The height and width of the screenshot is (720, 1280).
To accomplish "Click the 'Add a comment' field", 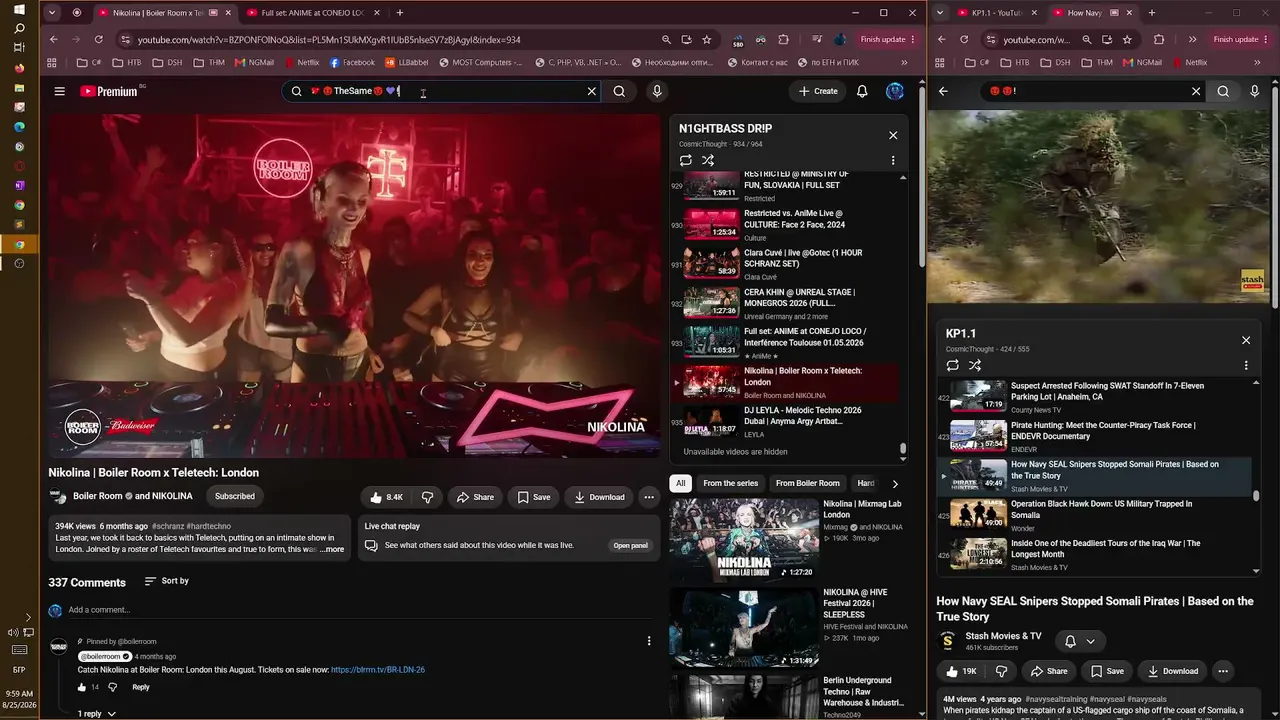I will point(99,610).
